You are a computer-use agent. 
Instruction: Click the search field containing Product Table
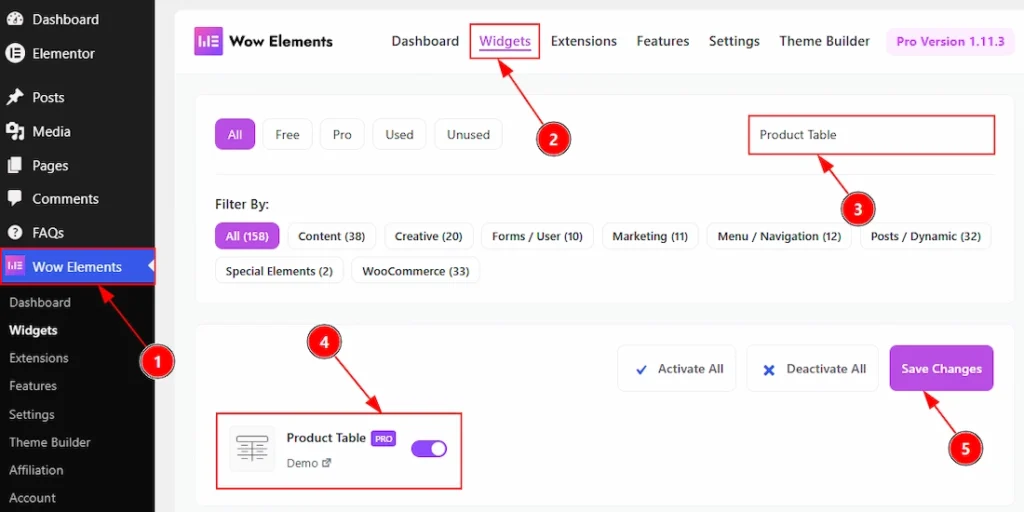pos(871,135)
